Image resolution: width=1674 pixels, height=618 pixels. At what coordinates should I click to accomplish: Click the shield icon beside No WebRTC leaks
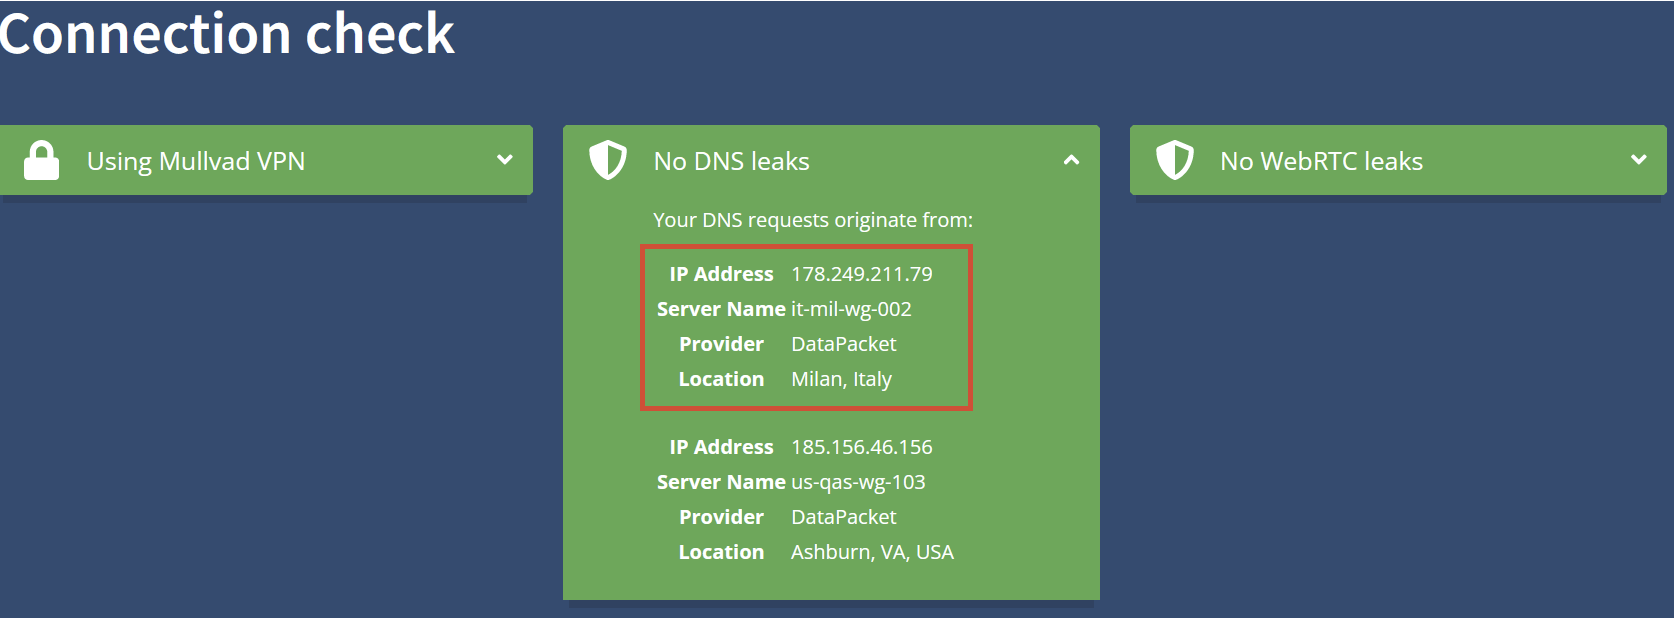1174,161
